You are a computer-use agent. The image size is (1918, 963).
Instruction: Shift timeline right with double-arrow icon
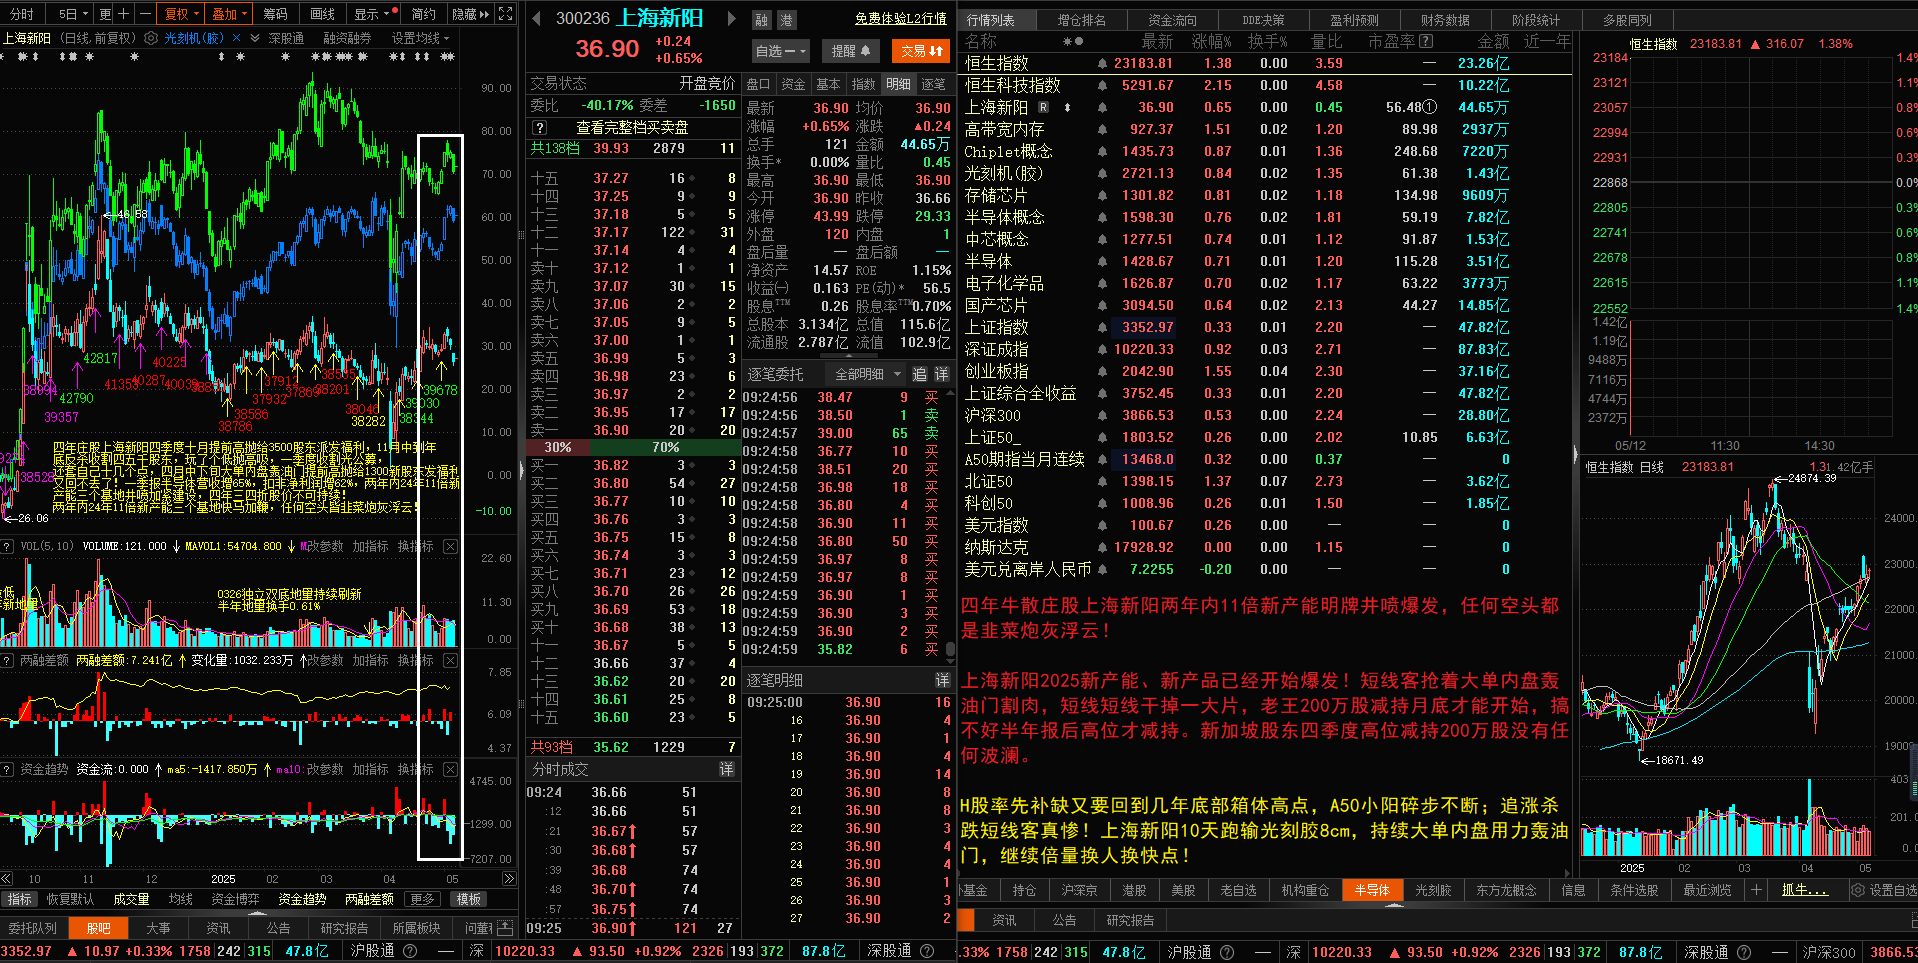click(509, 878)
